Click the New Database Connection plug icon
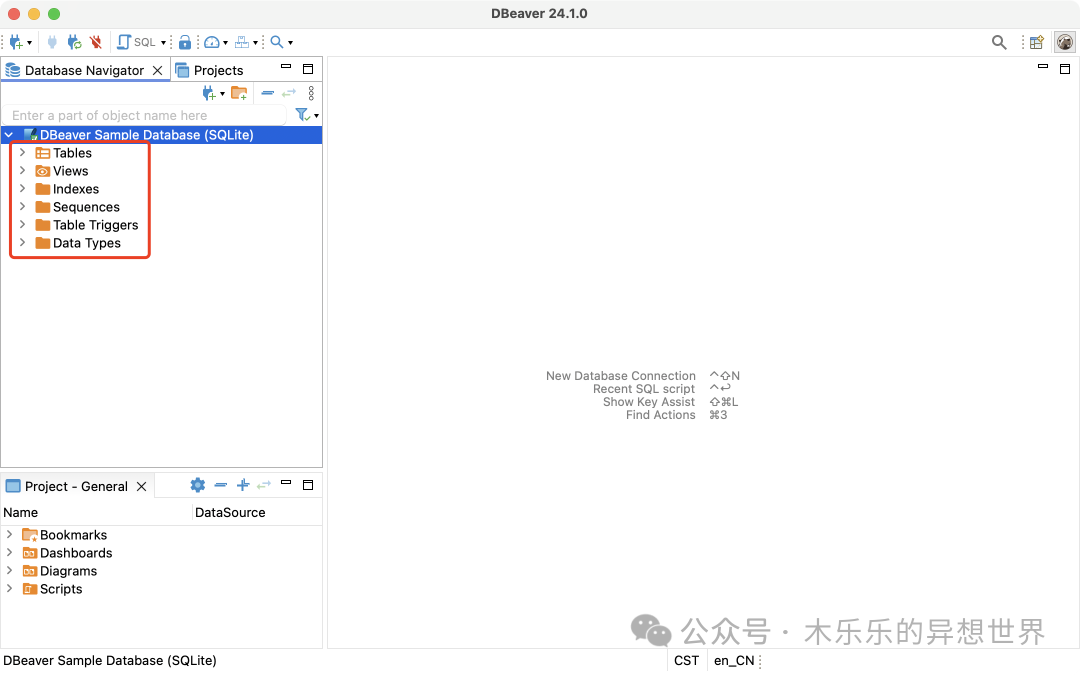Screen dimensions: 1080x675 coord(16,42)
